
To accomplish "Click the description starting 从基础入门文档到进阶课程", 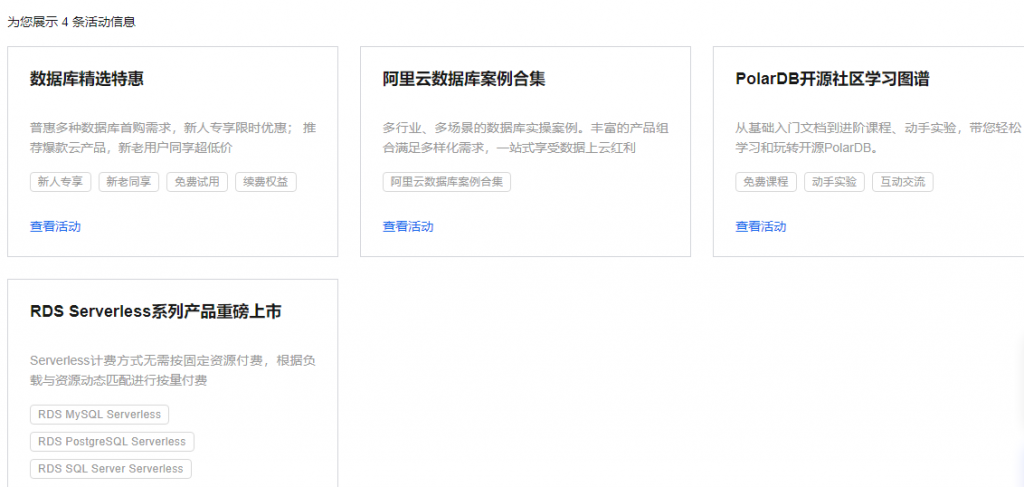I will coord(878,138).
